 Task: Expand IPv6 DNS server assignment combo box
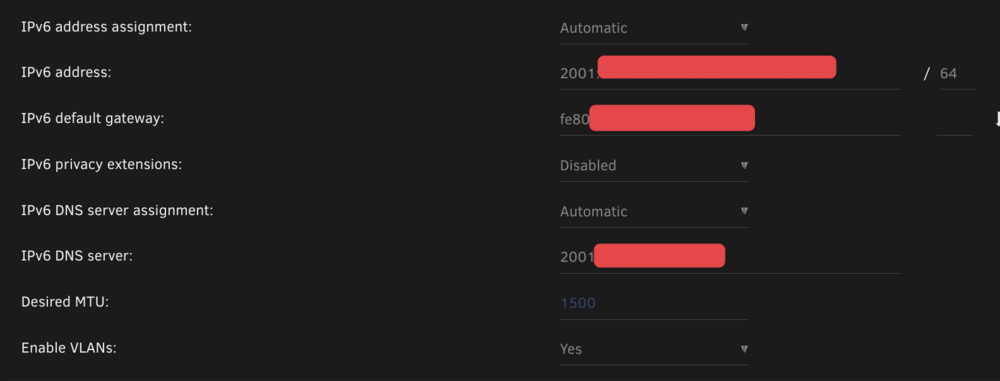coord(654,211)
